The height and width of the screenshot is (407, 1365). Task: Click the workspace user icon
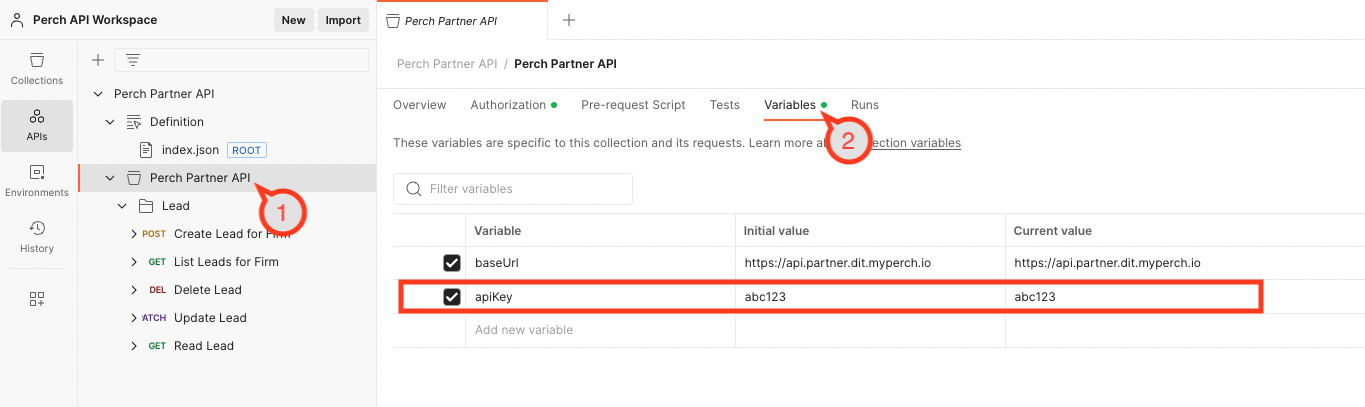point(17,20)
